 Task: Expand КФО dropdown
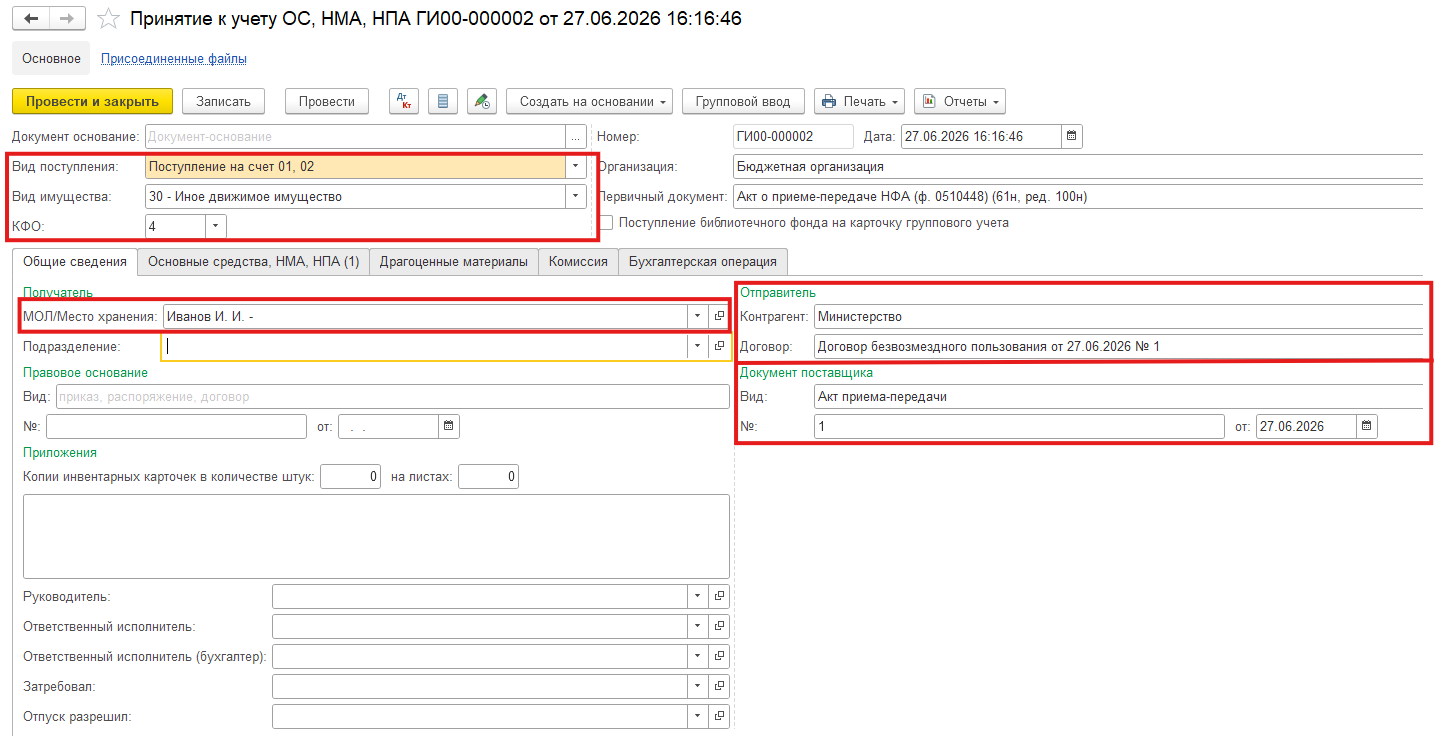[216, 227]
